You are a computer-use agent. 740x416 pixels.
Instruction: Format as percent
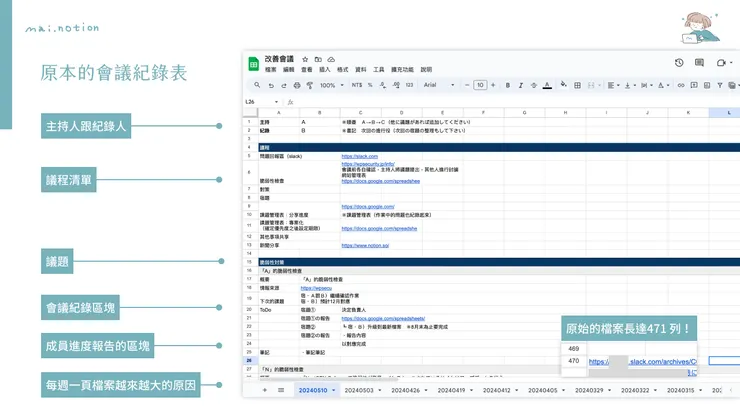(370, 85)
